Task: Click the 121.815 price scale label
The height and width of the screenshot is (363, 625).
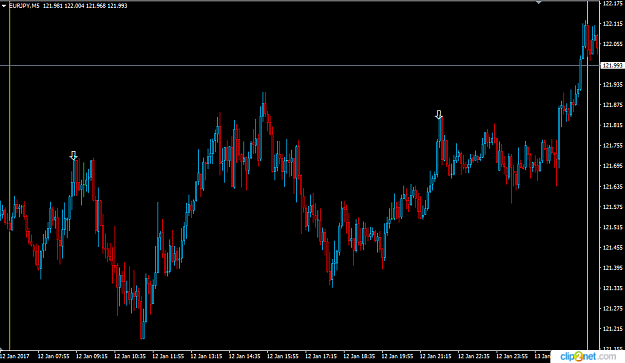Action: [613, 125]
